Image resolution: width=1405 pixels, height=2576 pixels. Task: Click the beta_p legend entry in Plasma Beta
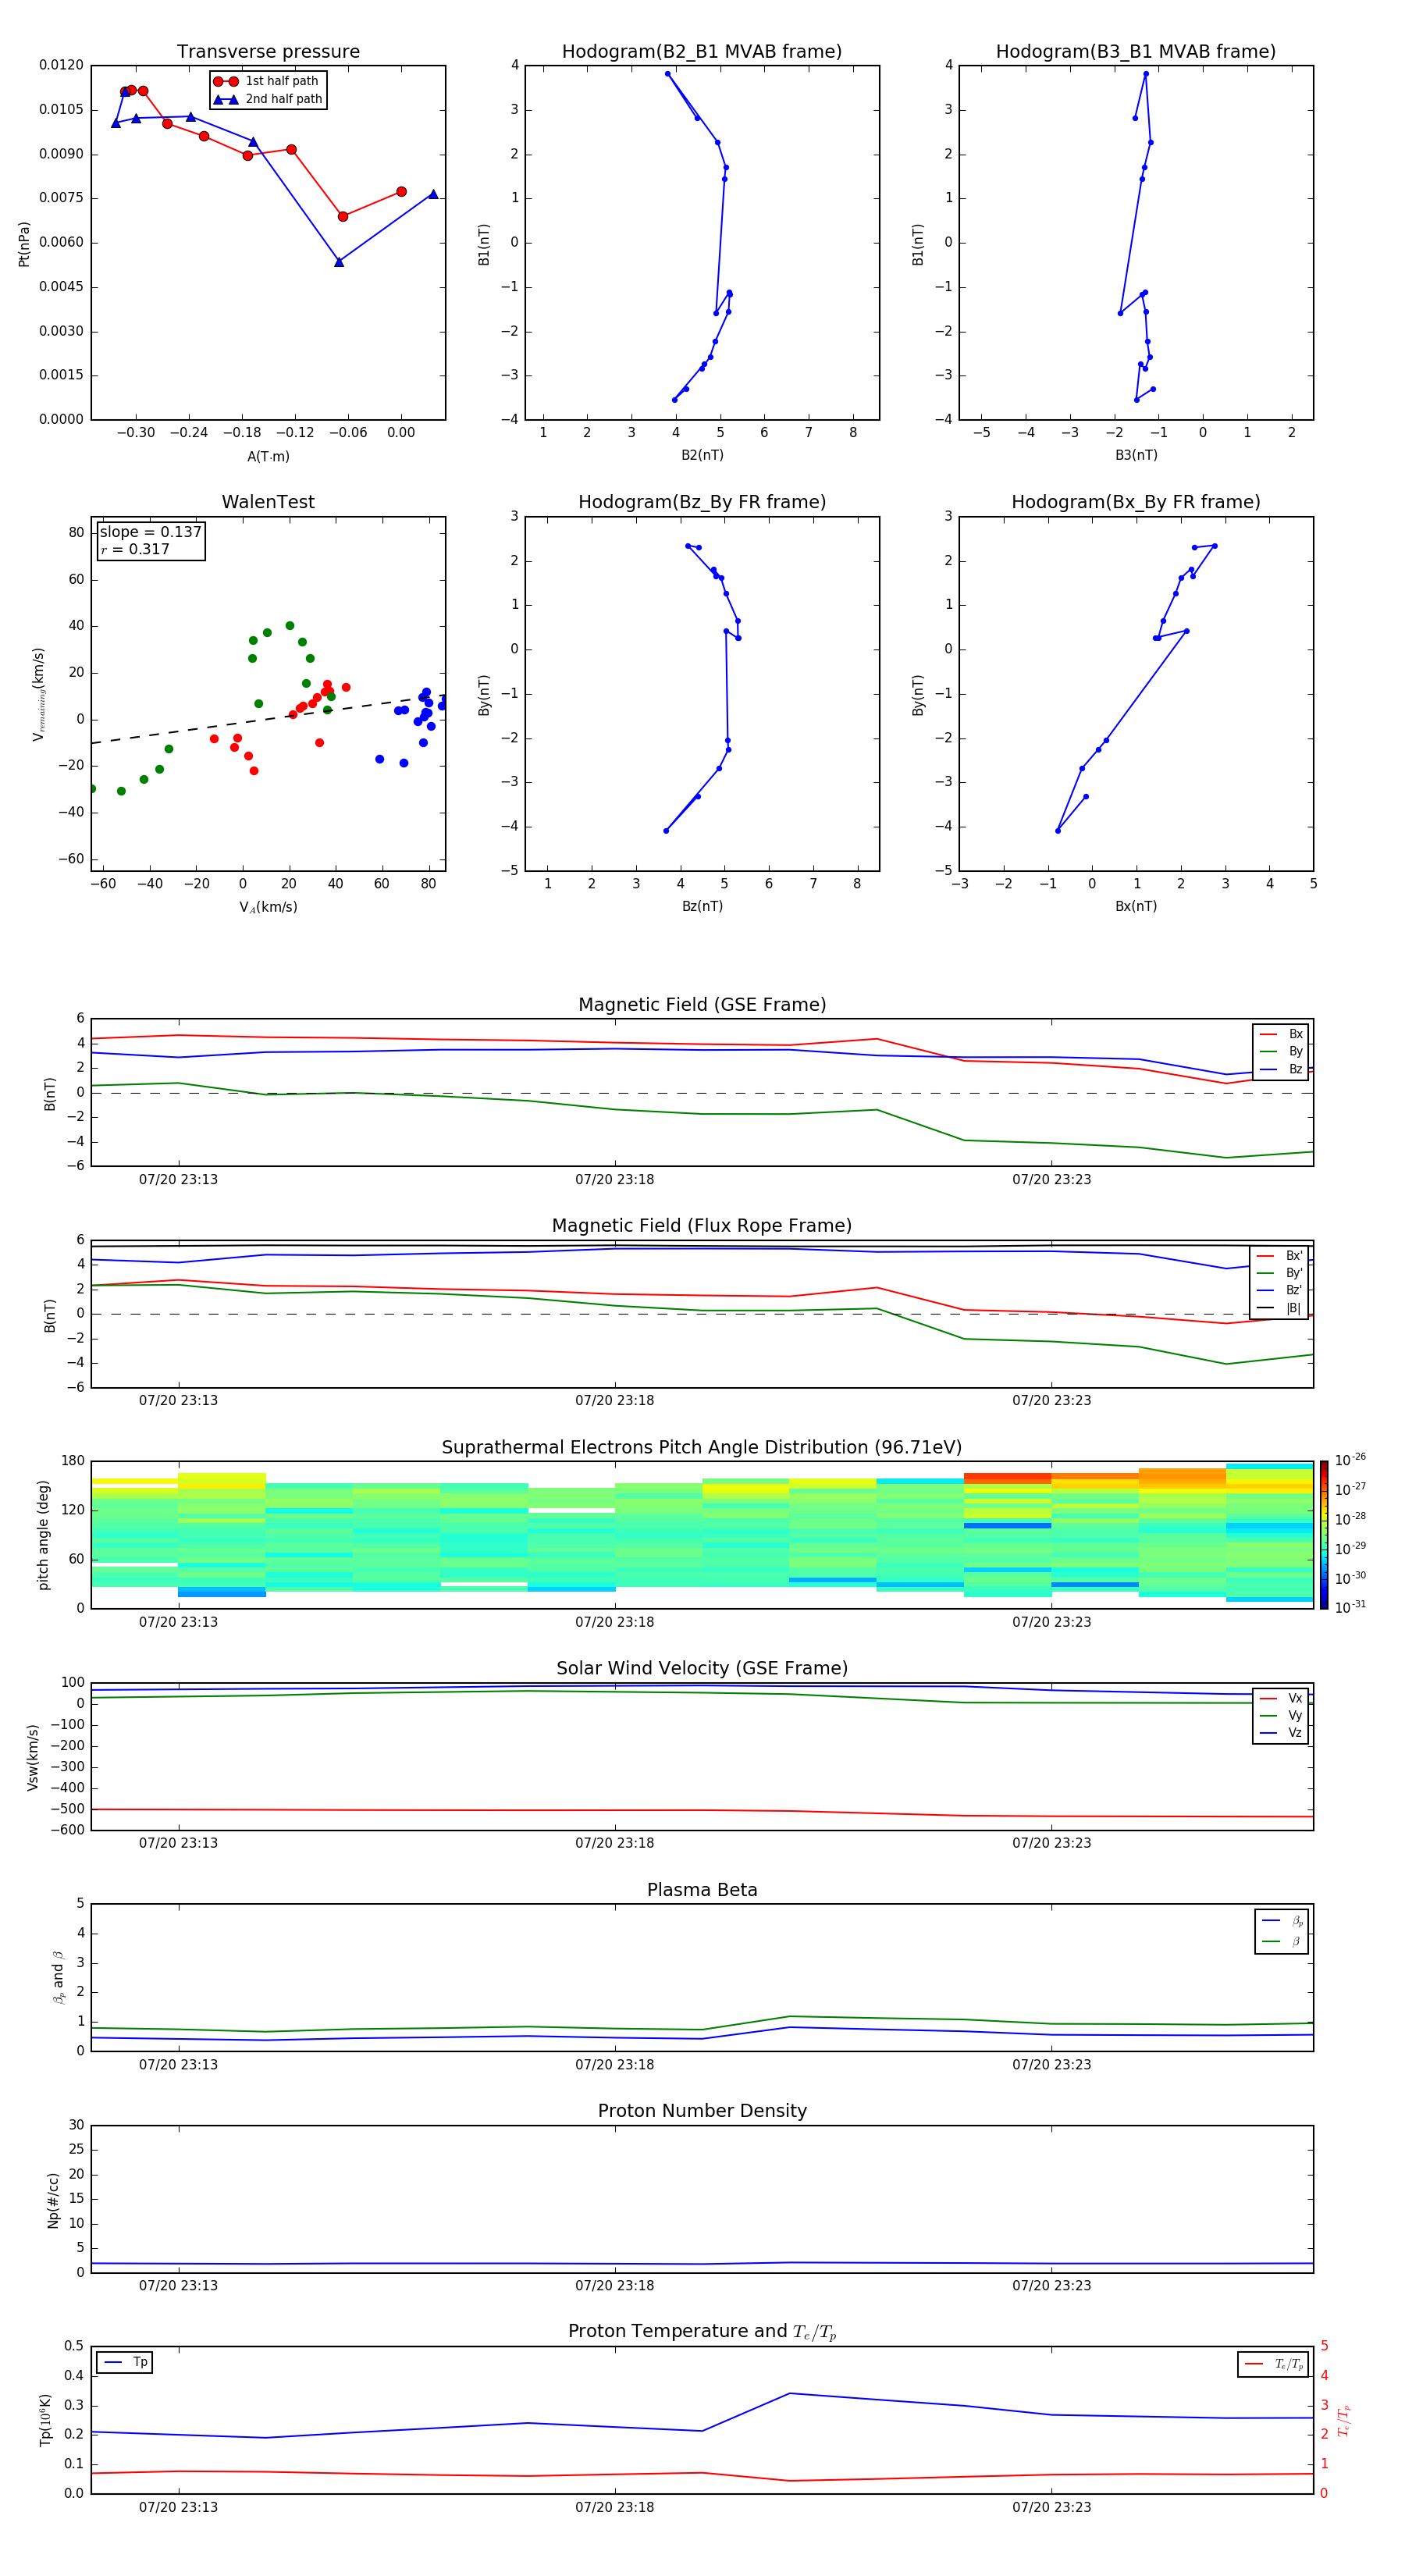1282,1920
